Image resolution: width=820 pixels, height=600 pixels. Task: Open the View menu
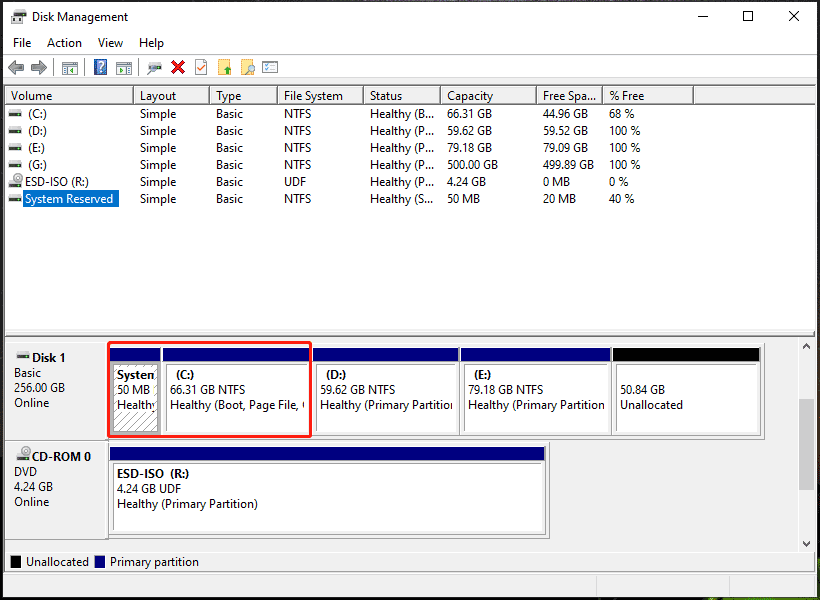click(x=110, y=43)
